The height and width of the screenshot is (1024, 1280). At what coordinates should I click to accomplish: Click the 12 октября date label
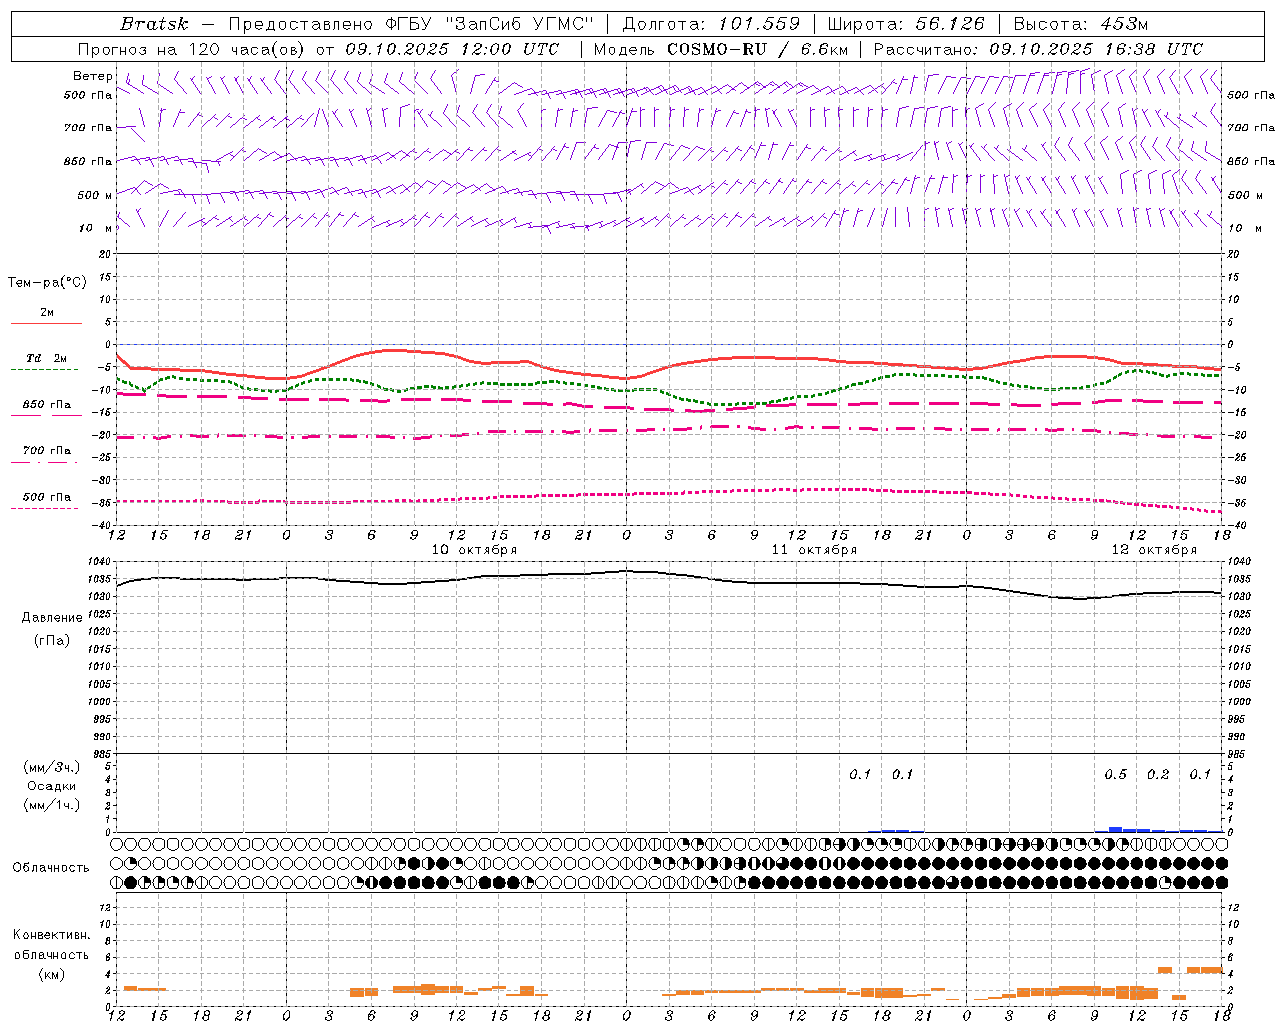[x=1154, y=550]
